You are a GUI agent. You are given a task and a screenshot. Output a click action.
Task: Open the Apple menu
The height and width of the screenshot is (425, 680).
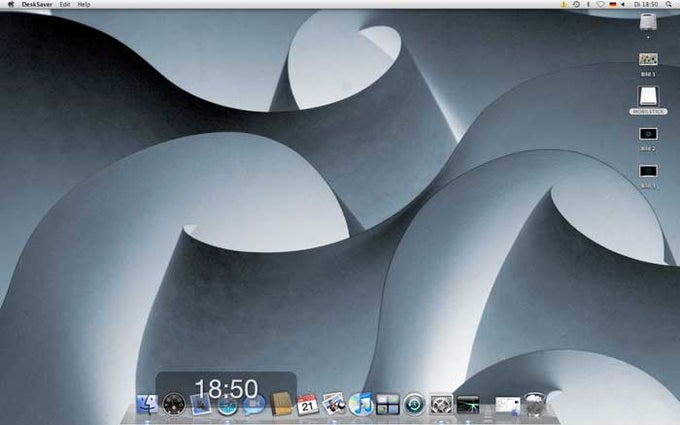[x=11, y=4]
